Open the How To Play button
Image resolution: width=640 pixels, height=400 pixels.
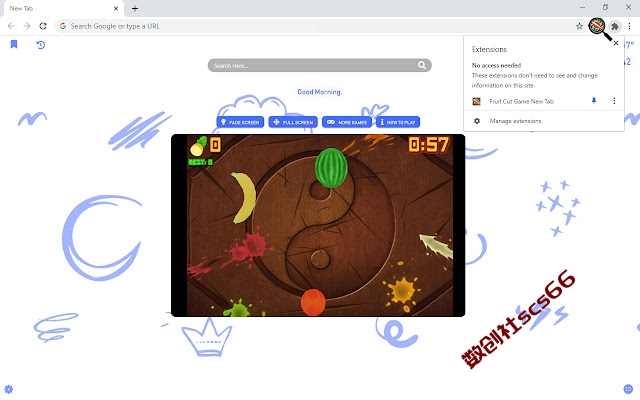tap(398, 122)
